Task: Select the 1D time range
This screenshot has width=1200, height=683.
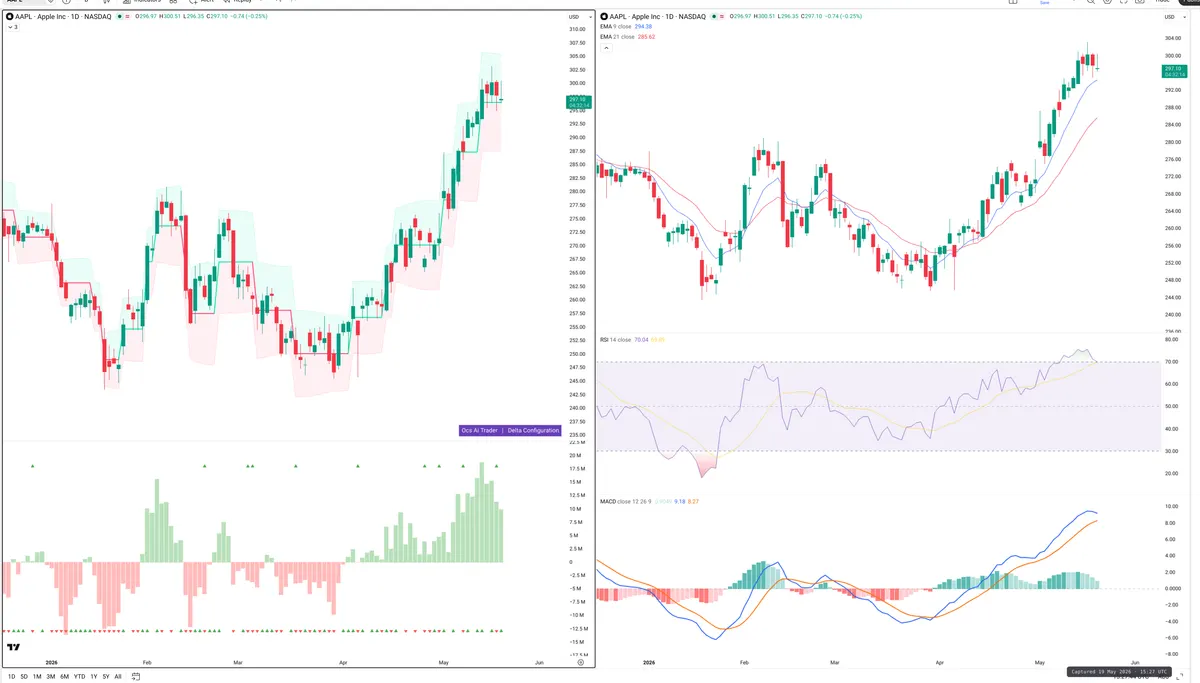Action: click(11, 677)
